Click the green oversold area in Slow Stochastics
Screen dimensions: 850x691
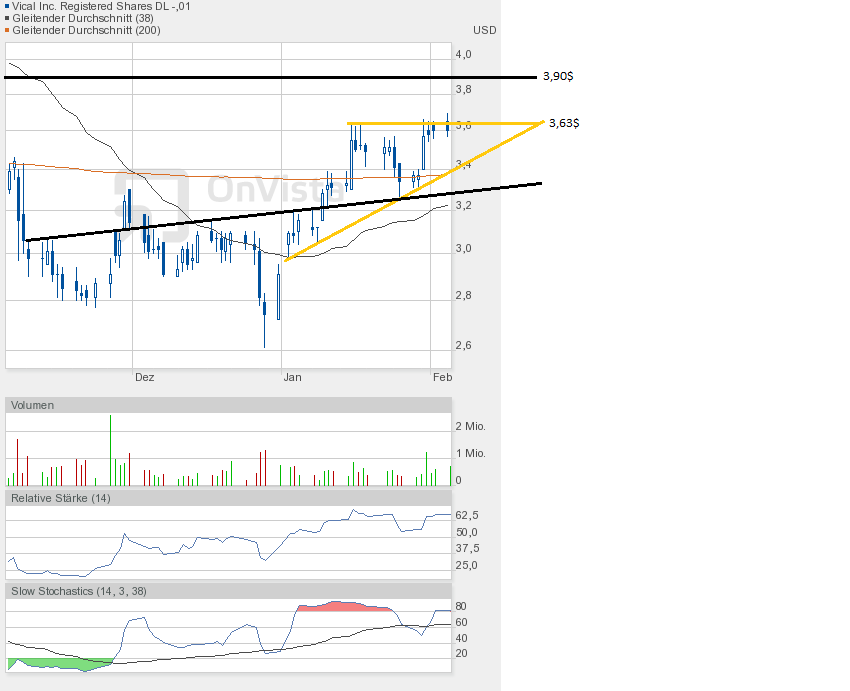[50, 664]
